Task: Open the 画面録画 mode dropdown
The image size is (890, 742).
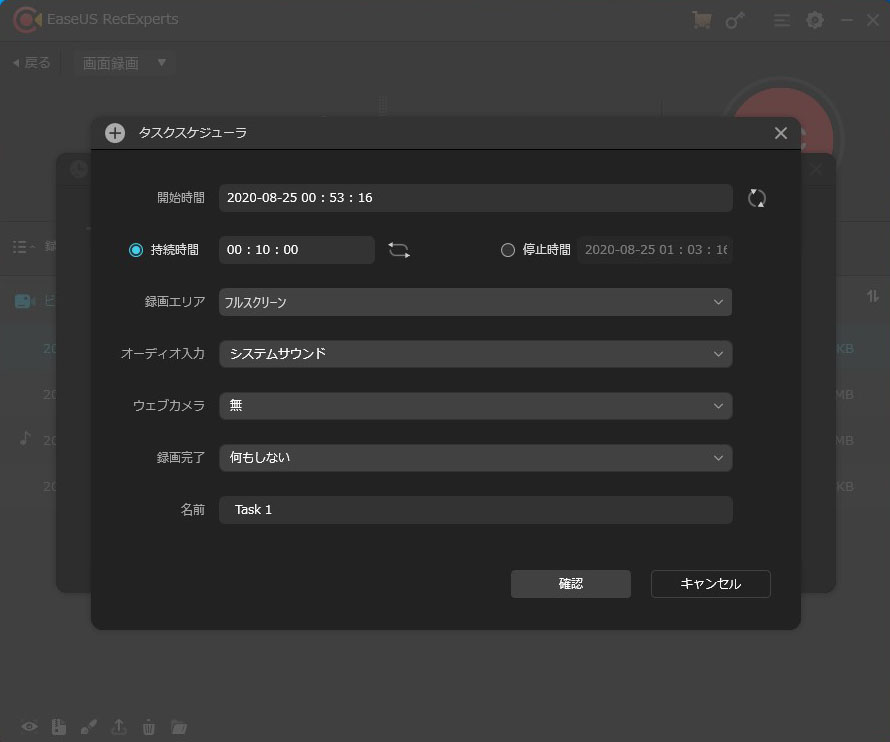Action: click(124, 63)
